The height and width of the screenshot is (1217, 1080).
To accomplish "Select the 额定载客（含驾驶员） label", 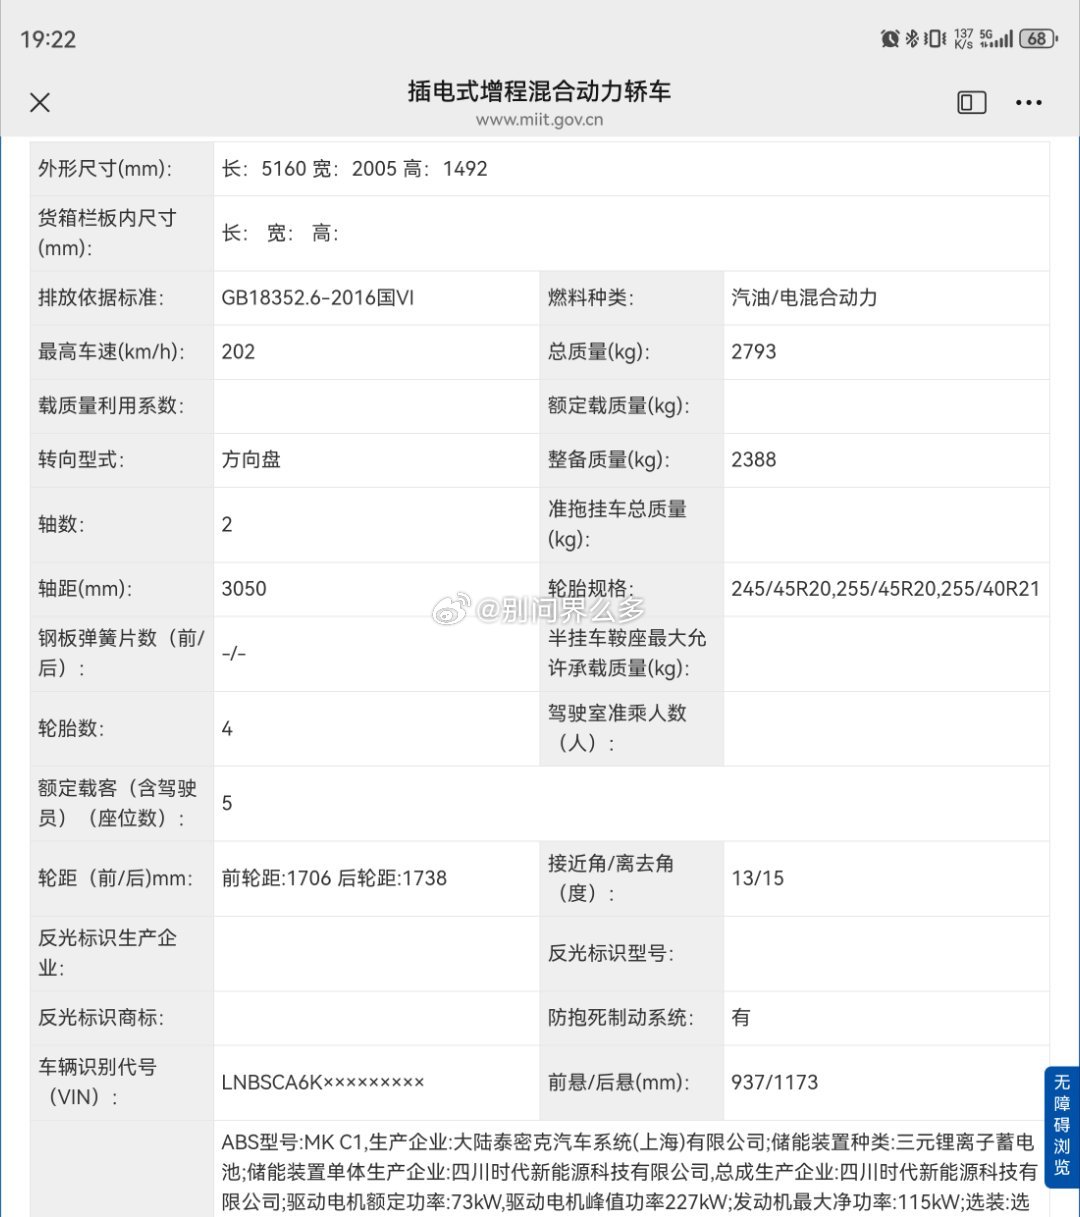I will click(117, 803).
